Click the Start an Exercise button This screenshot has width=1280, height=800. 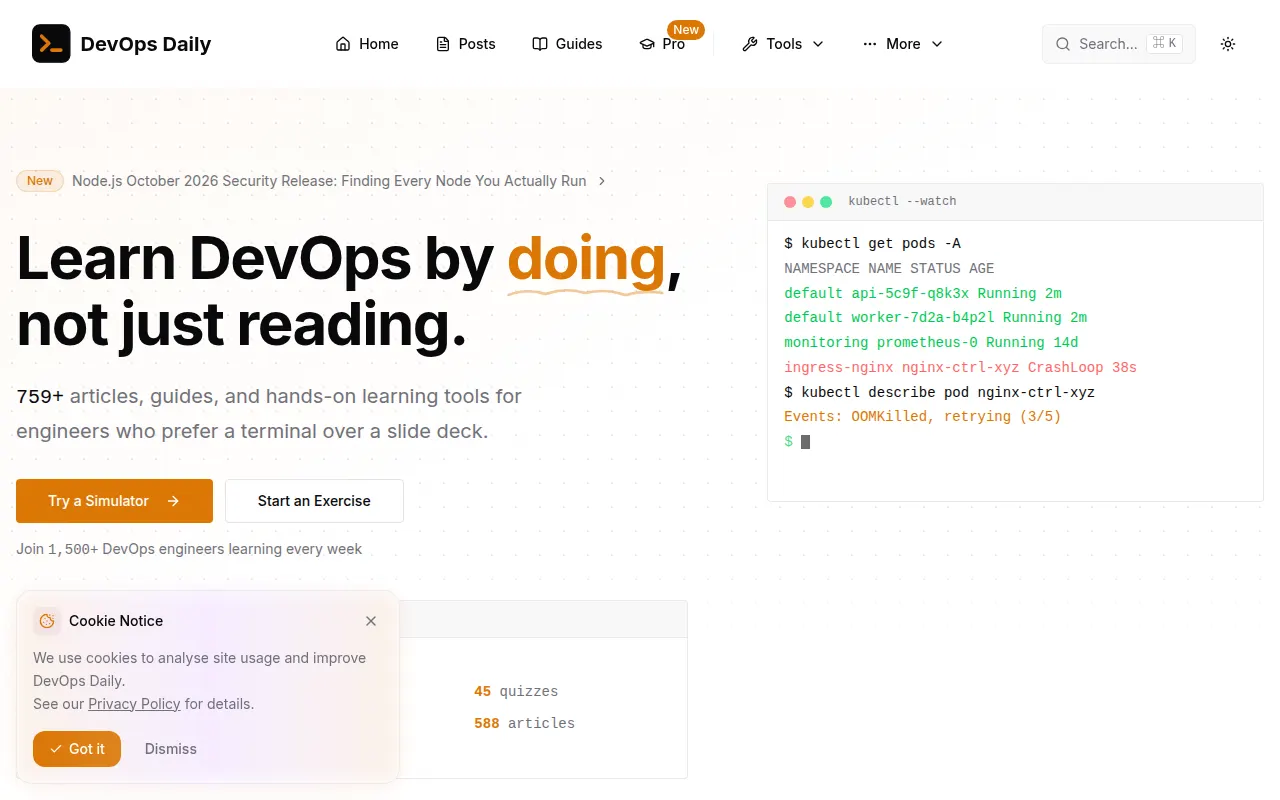pos(314,501)
